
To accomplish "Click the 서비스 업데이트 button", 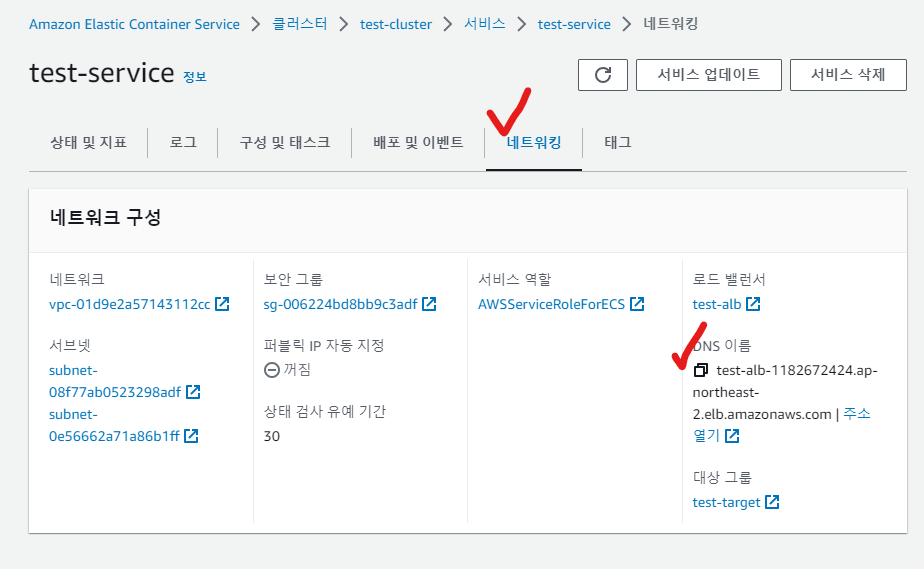I will pyautogui.click(x=709, y=75).
